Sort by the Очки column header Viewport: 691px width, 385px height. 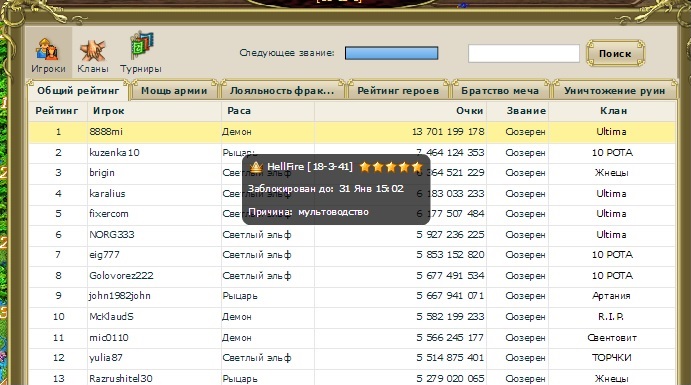pyautogui.click(x=470, y=111)
